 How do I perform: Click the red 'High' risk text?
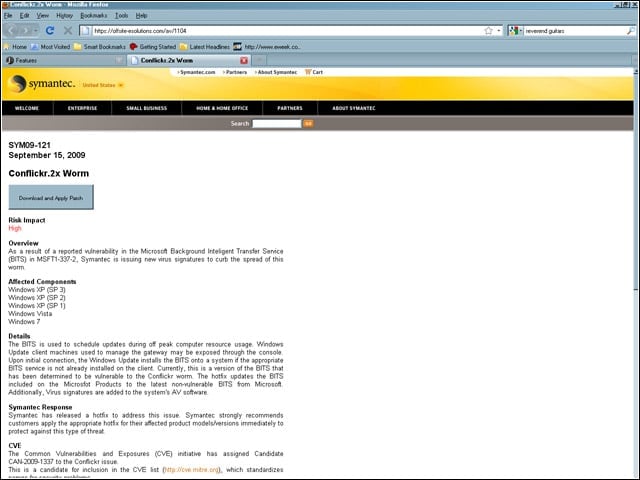(15, 228)
